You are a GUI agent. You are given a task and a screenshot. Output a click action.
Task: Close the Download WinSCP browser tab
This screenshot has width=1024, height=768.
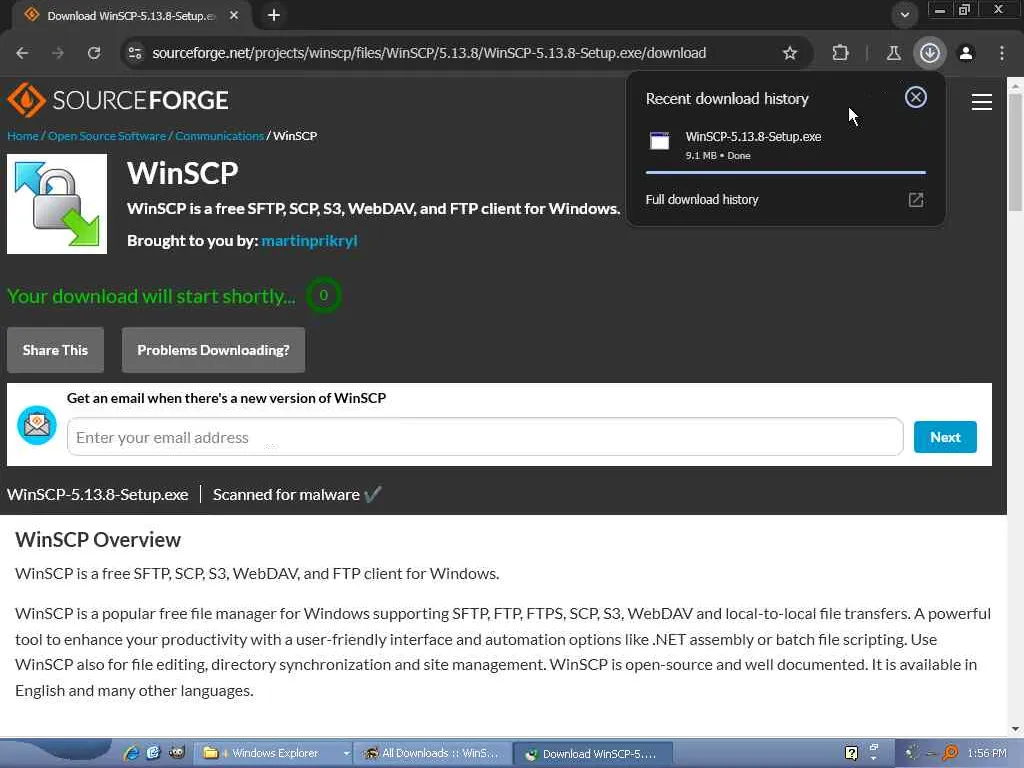click(x=234, y=15)
